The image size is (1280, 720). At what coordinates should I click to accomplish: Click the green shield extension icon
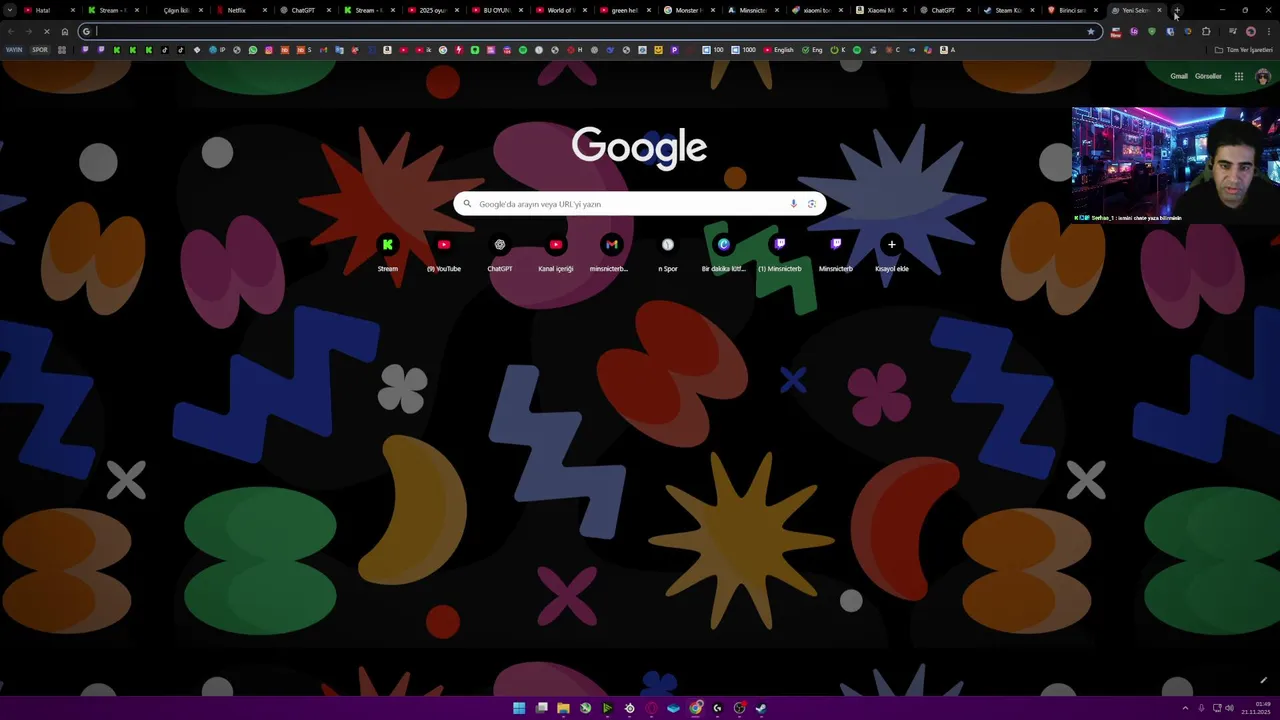coord(1151,31)
